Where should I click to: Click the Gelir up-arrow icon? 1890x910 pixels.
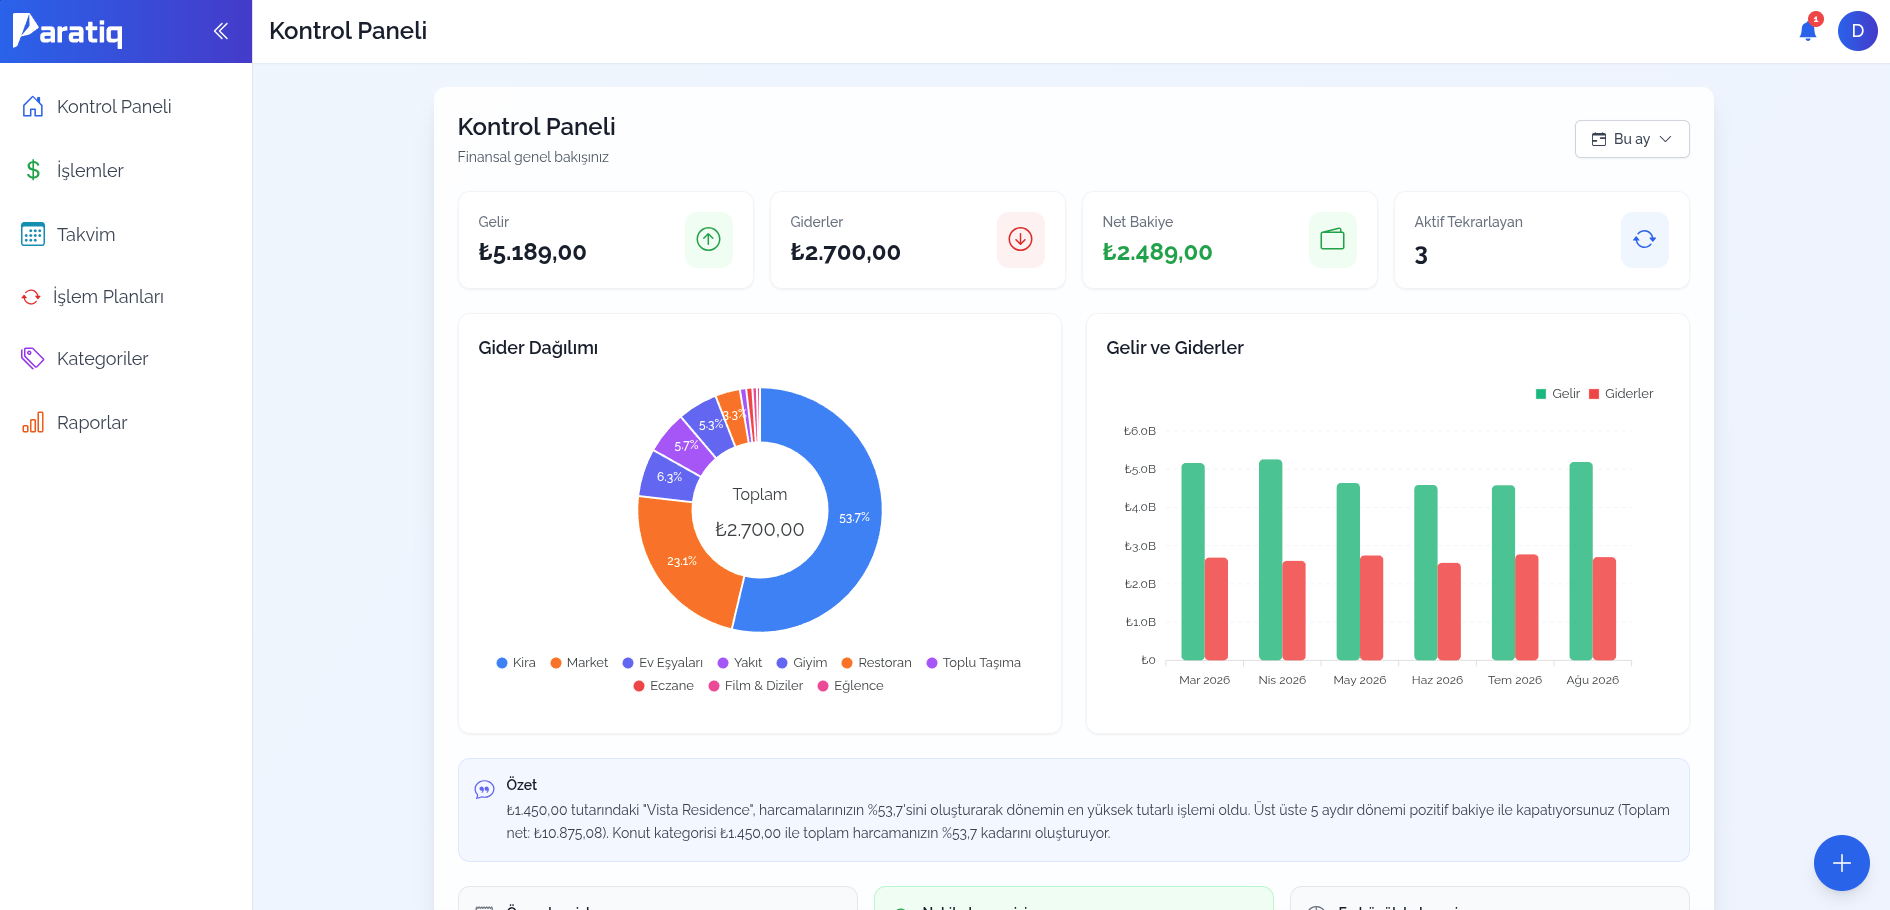point(709,239)
